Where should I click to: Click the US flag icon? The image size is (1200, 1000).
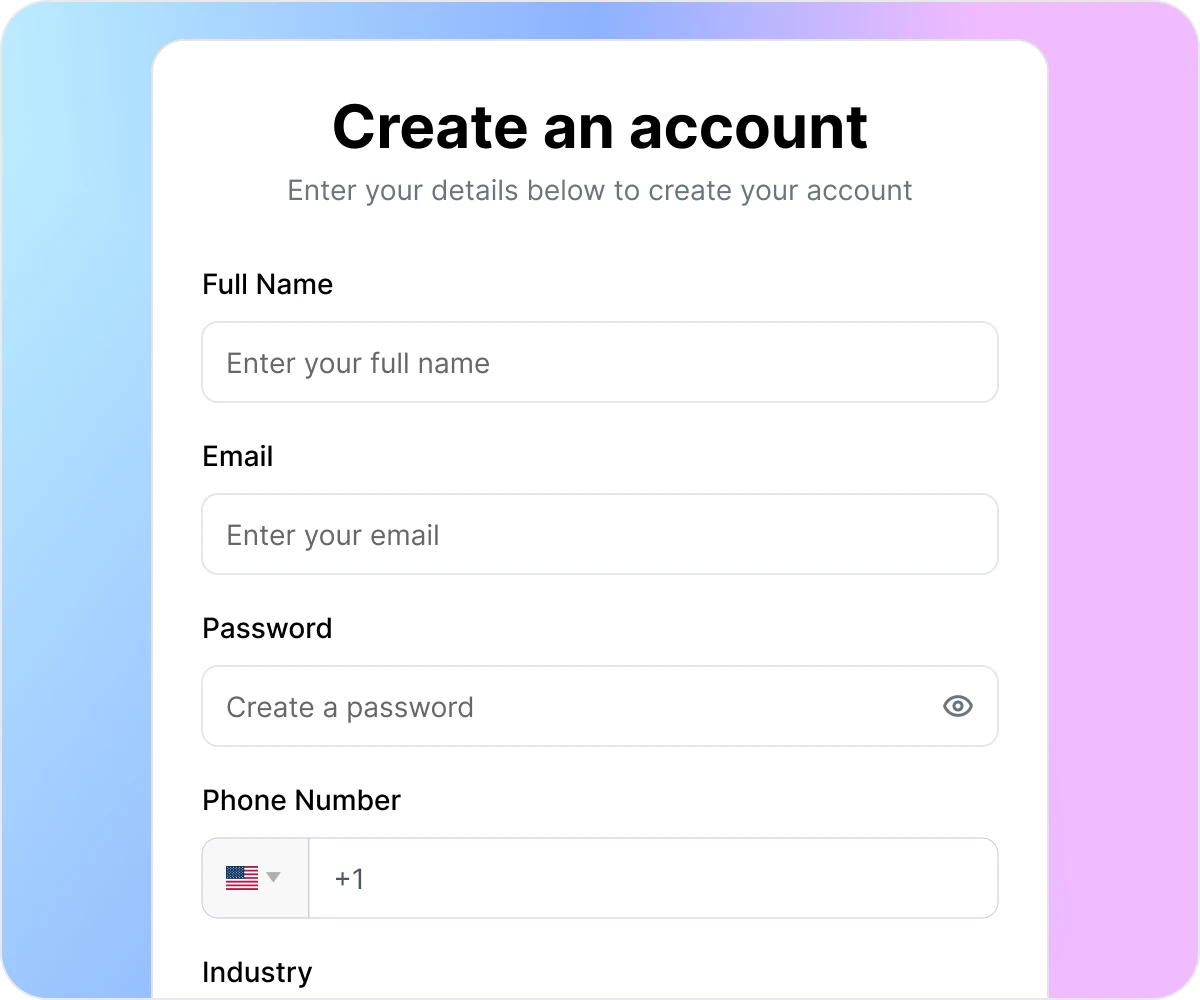(x=242, y=878)
